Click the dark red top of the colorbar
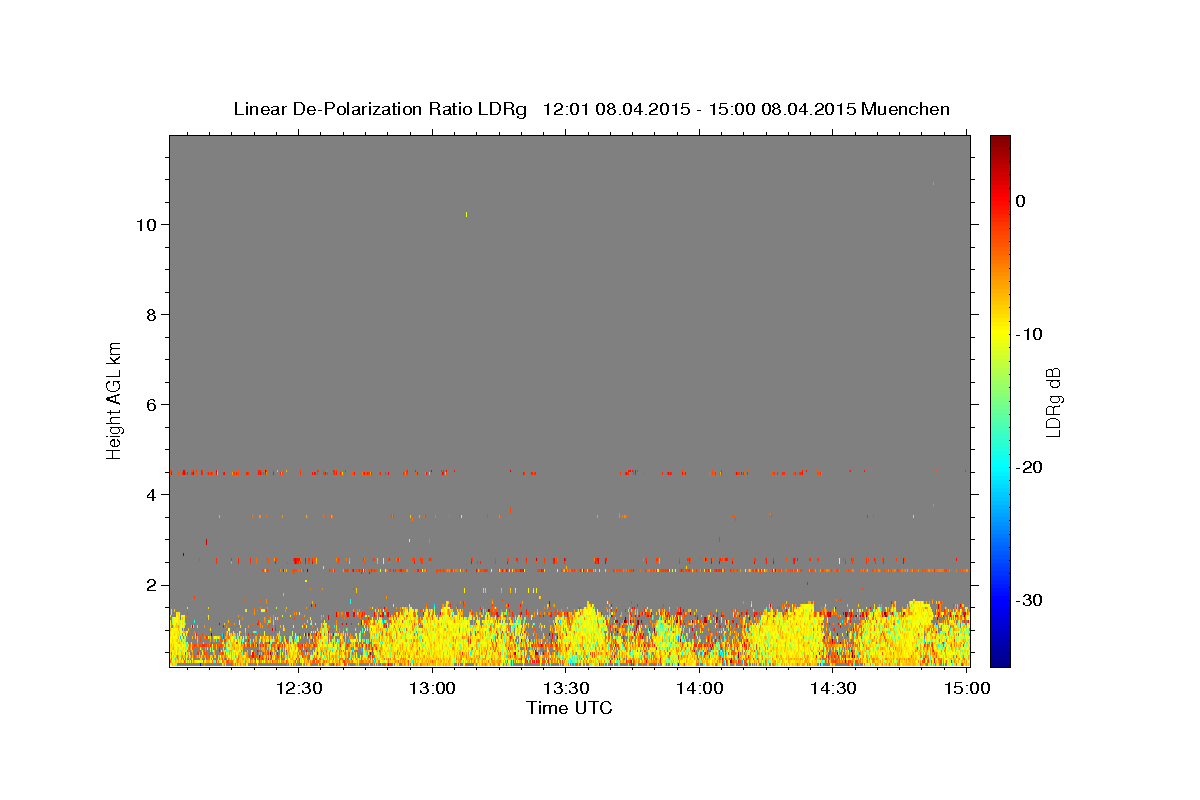 click(x=1000, y=143)
